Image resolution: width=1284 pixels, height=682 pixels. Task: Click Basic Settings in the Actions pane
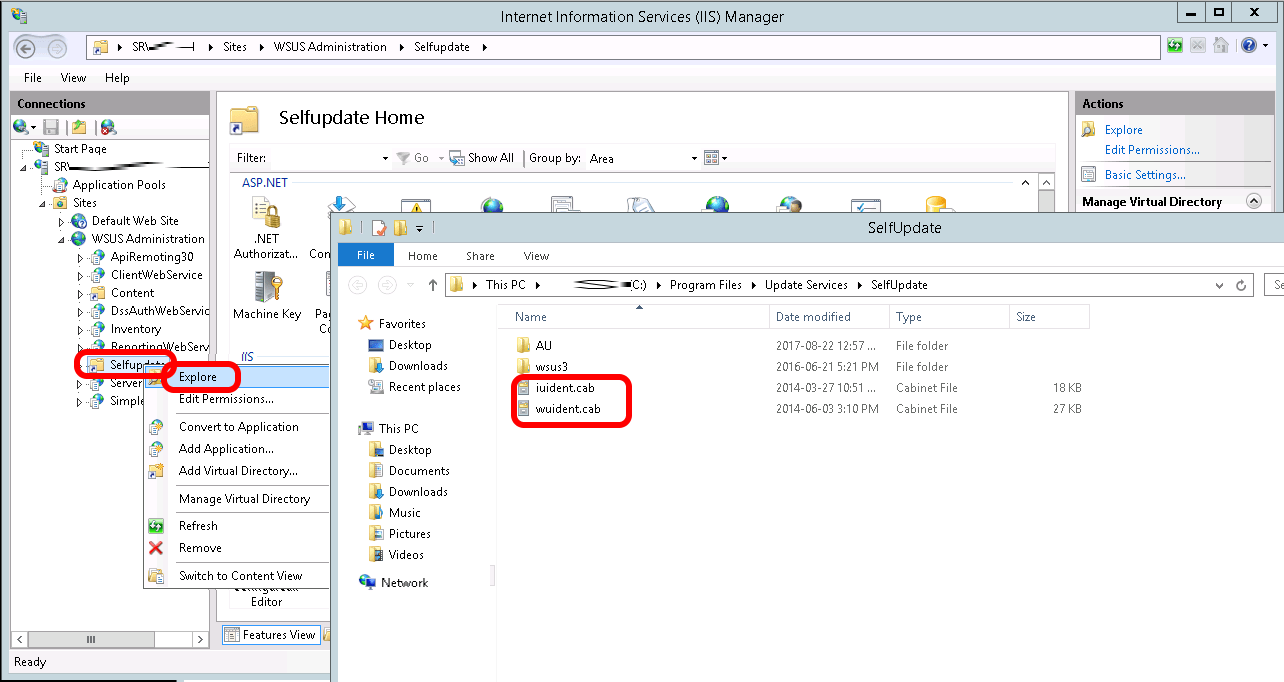pyautogui.click(x=1144, y=175)
